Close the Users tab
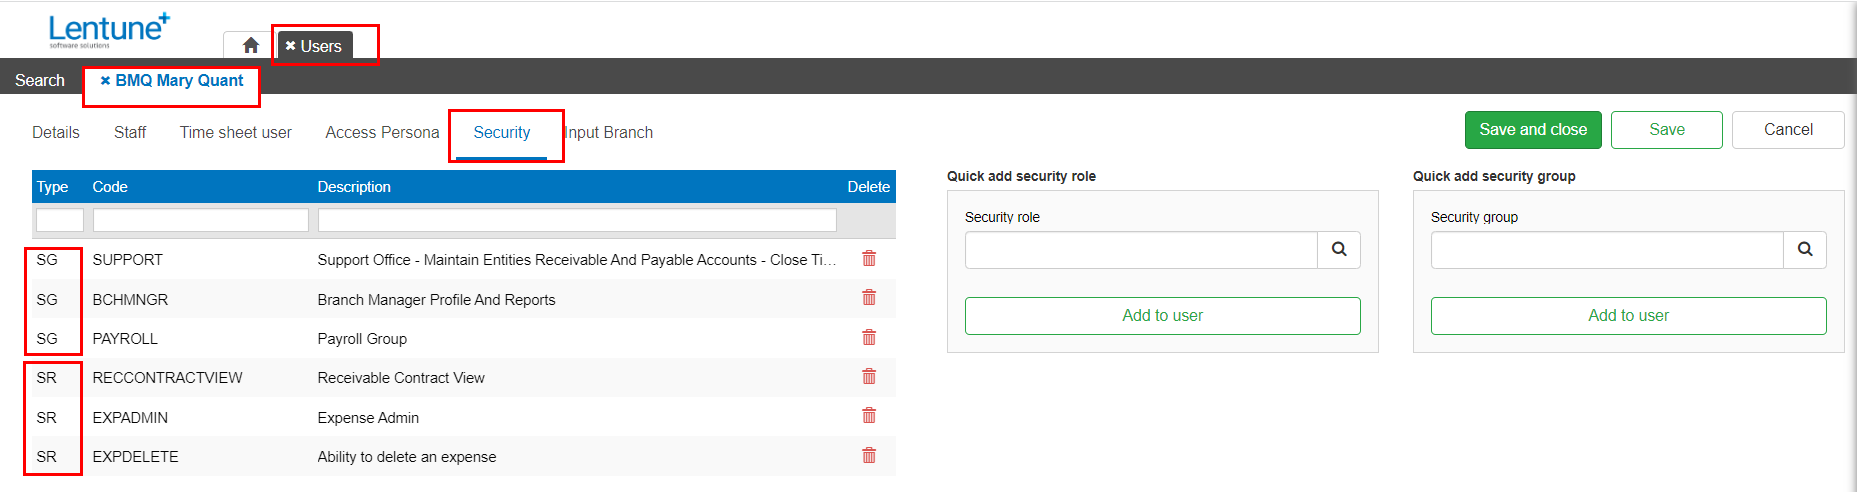The width and height of the screenshot is (1857, 492). [290, 46]
